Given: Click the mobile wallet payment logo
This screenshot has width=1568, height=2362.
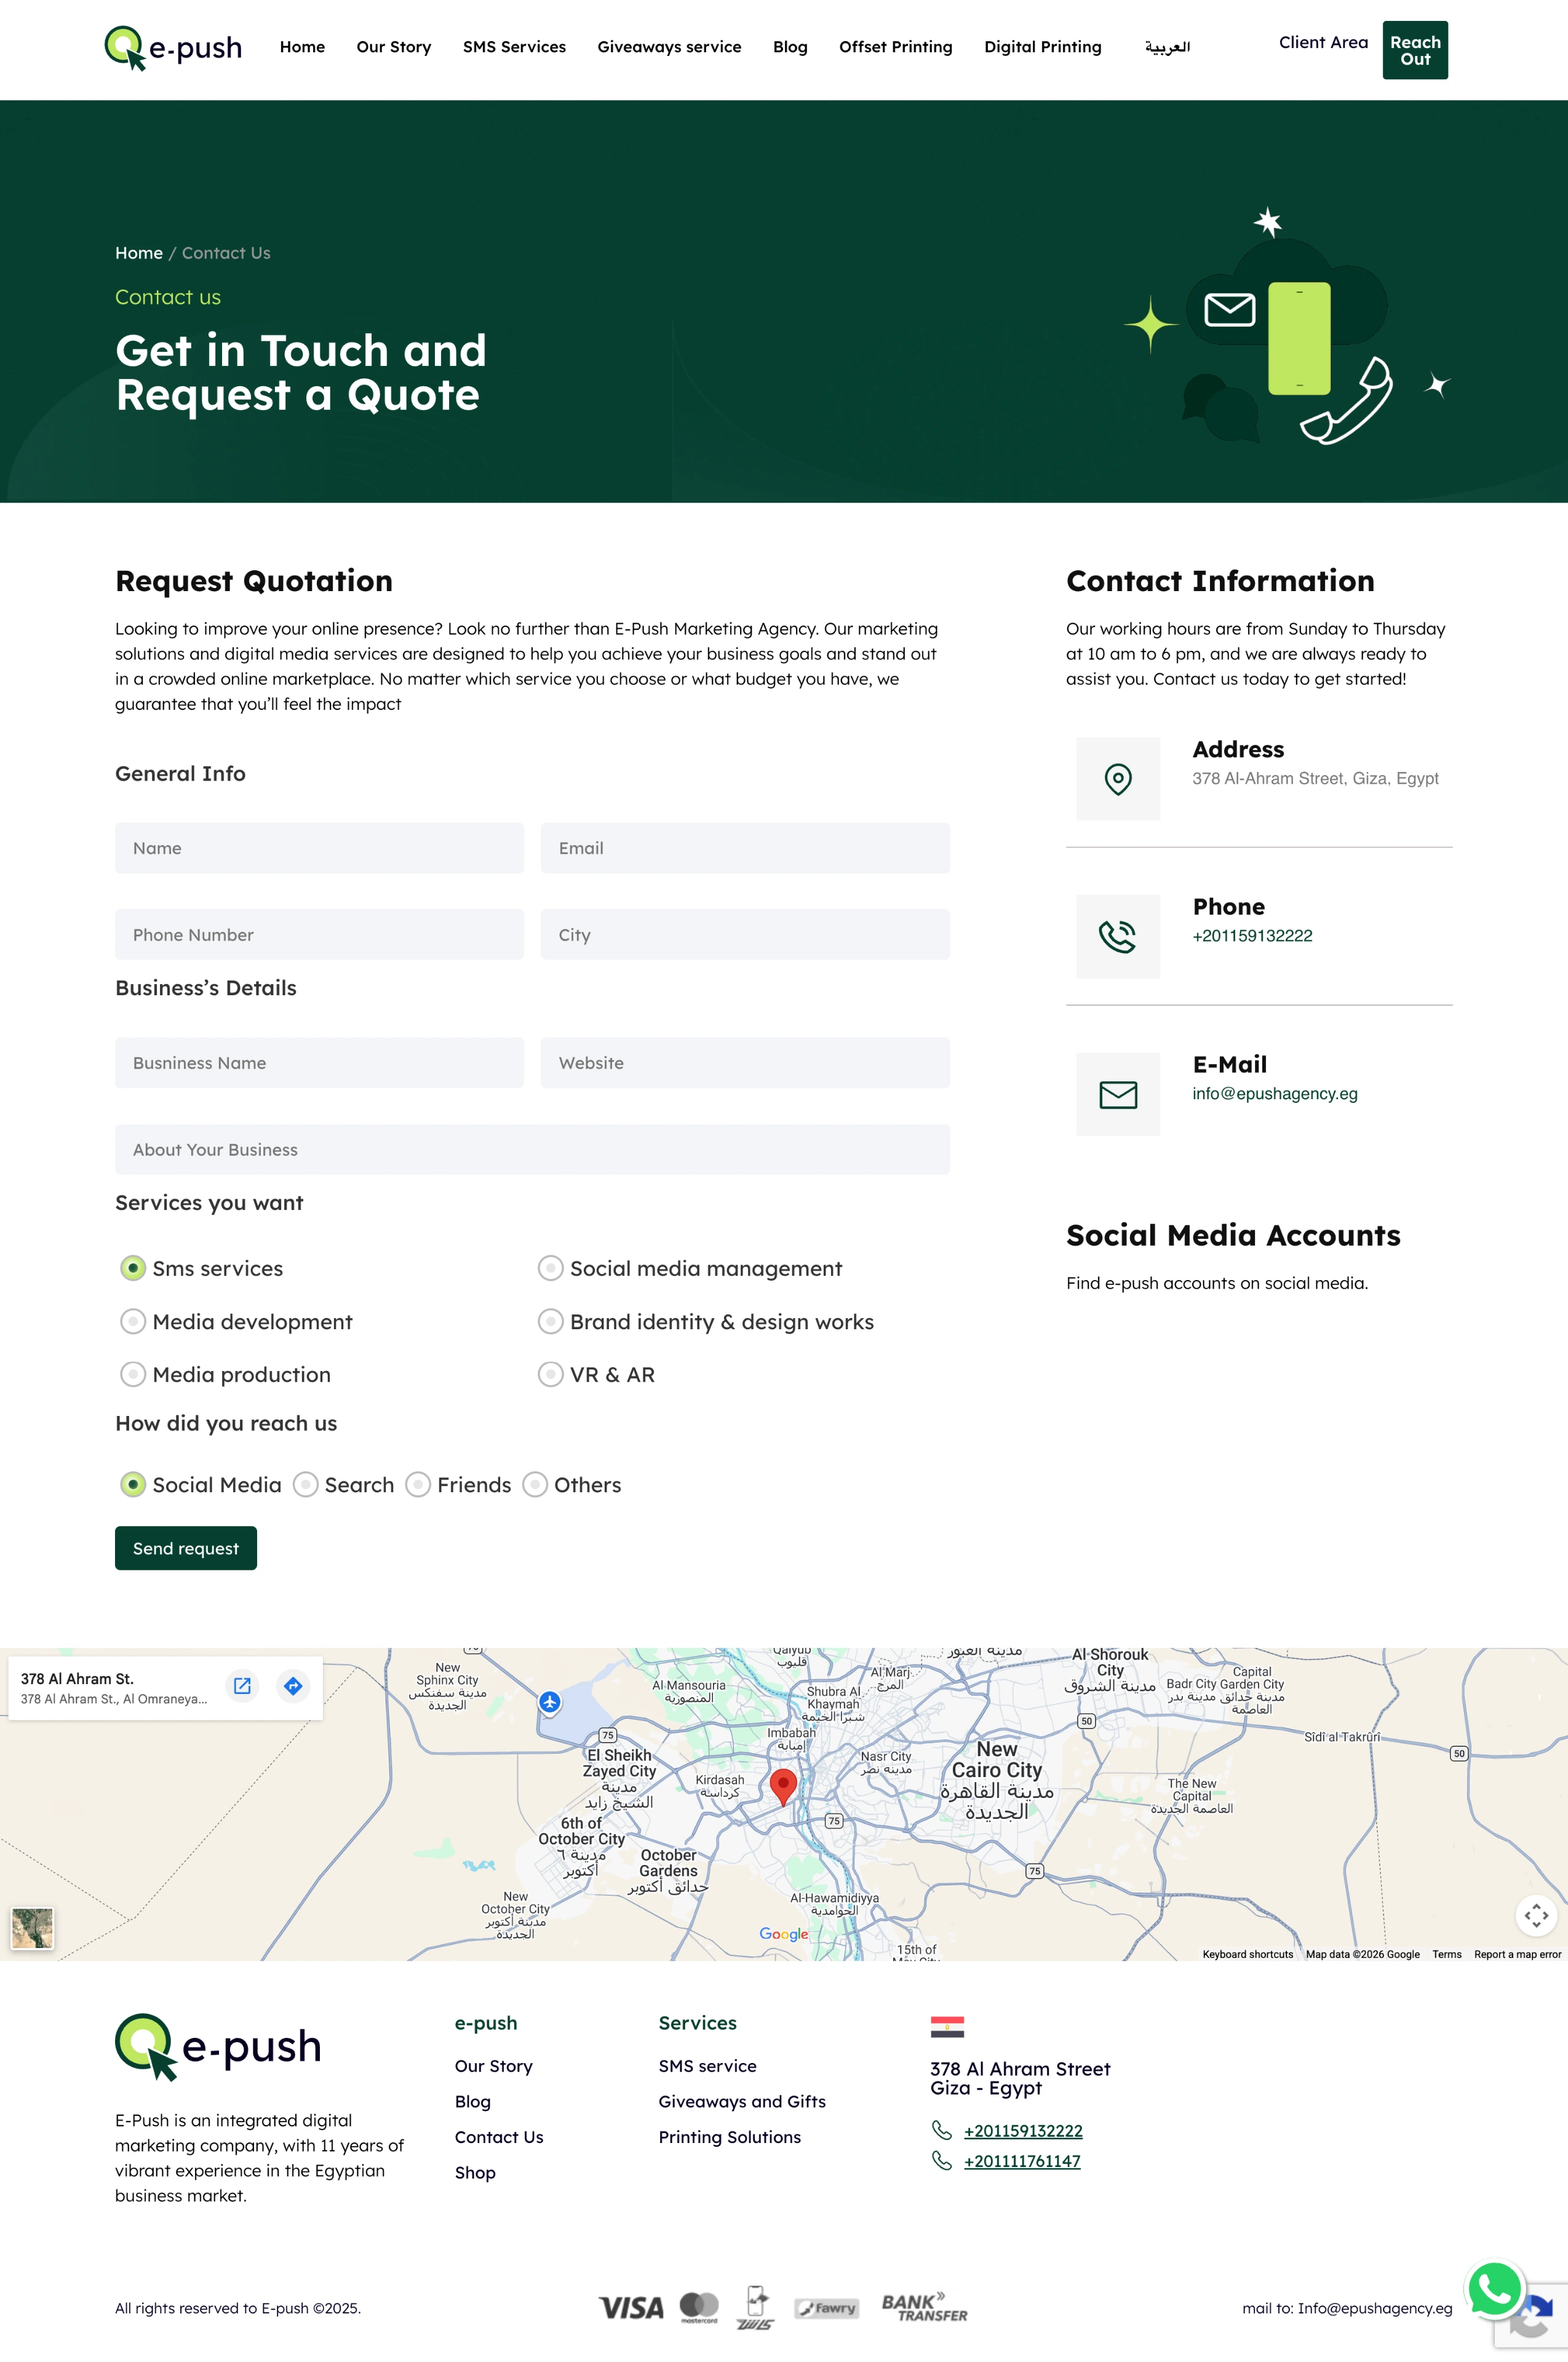Looking at the screenshot, I should click(x=756, y=2307).
